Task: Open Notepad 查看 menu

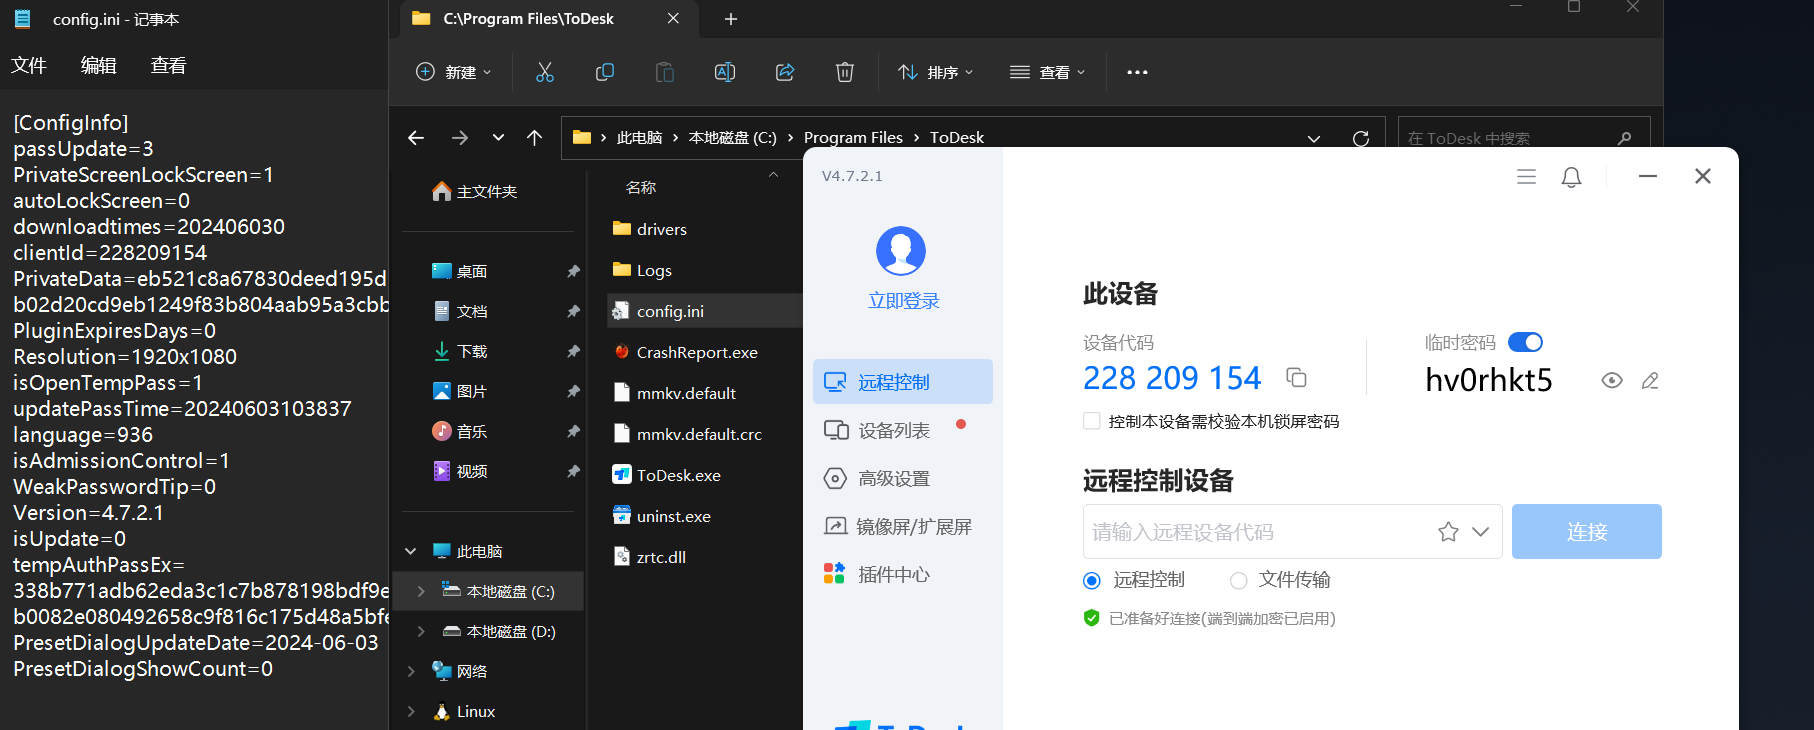Action: click(x=168, y=65)
